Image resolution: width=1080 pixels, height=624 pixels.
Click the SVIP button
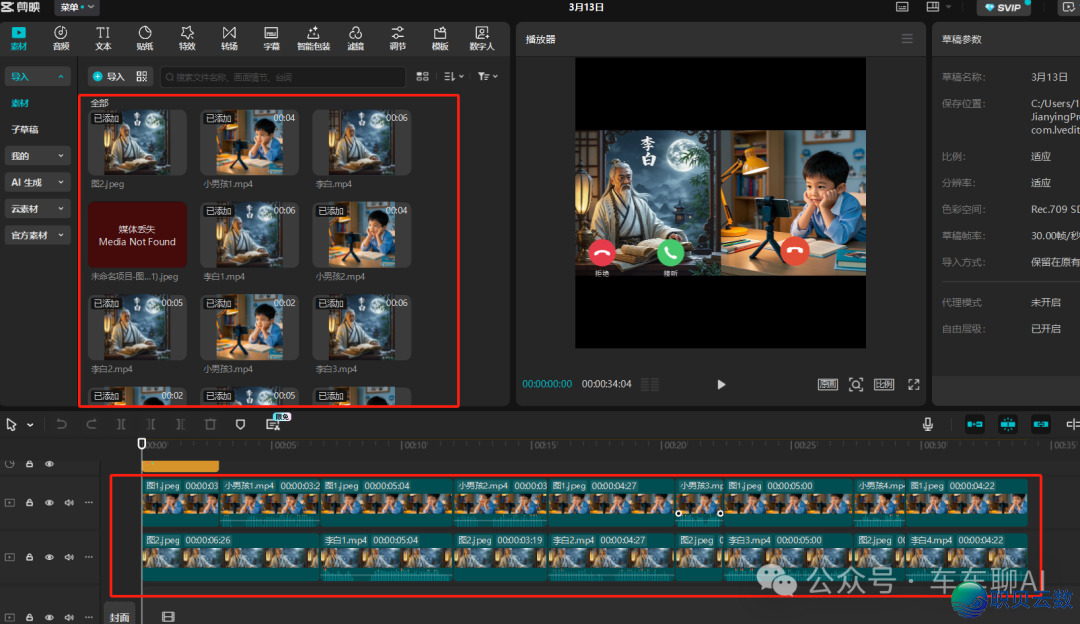click(x=1004, y=7)
